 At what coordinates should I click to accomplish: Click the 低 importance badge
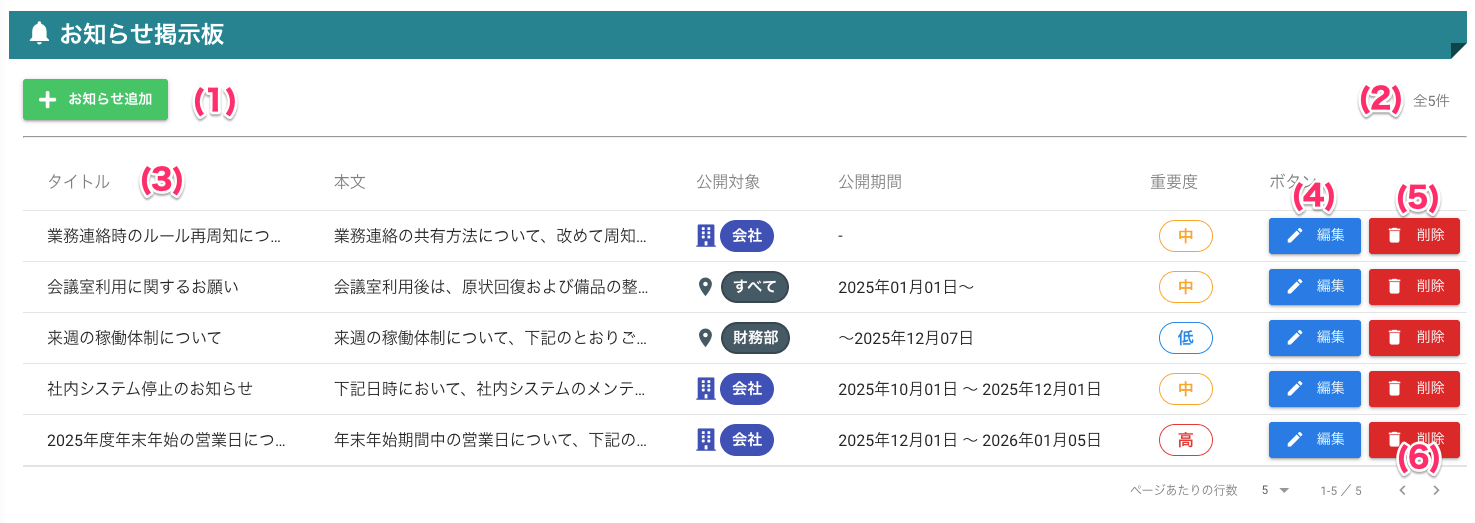coord(1185,338)
